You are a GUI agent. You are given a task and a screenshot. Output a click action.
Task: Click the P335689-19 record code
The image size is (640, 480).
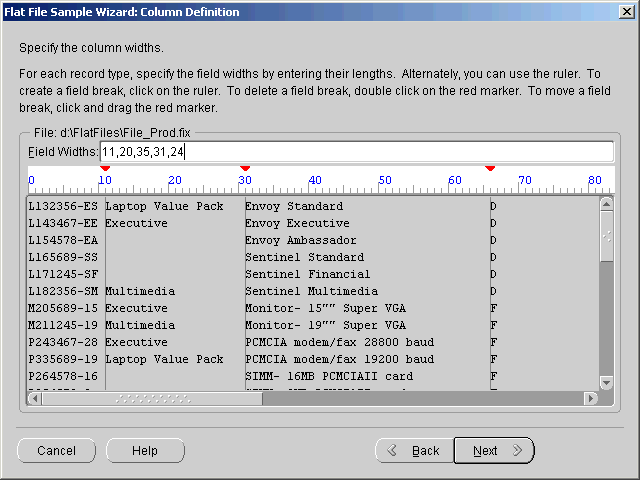(x=63, y=359)
